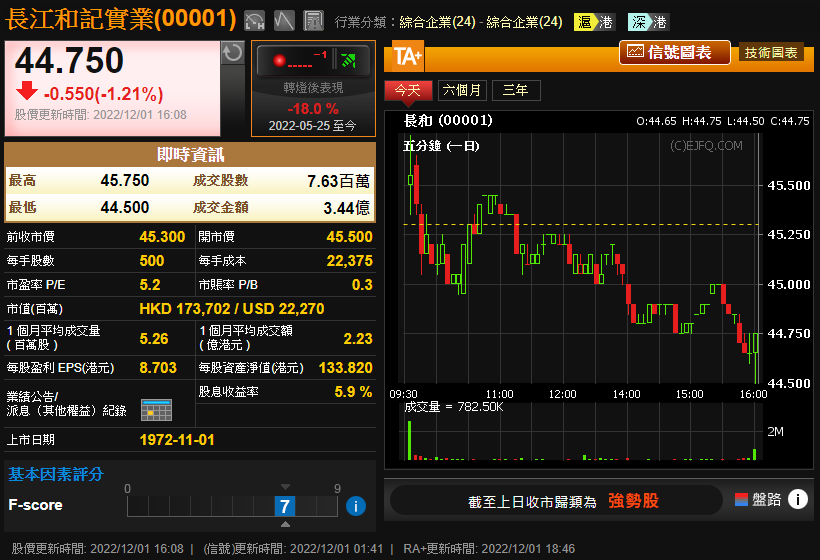
Task: Click the 盤路 color block icon
Action: click(x=741, y=500)
